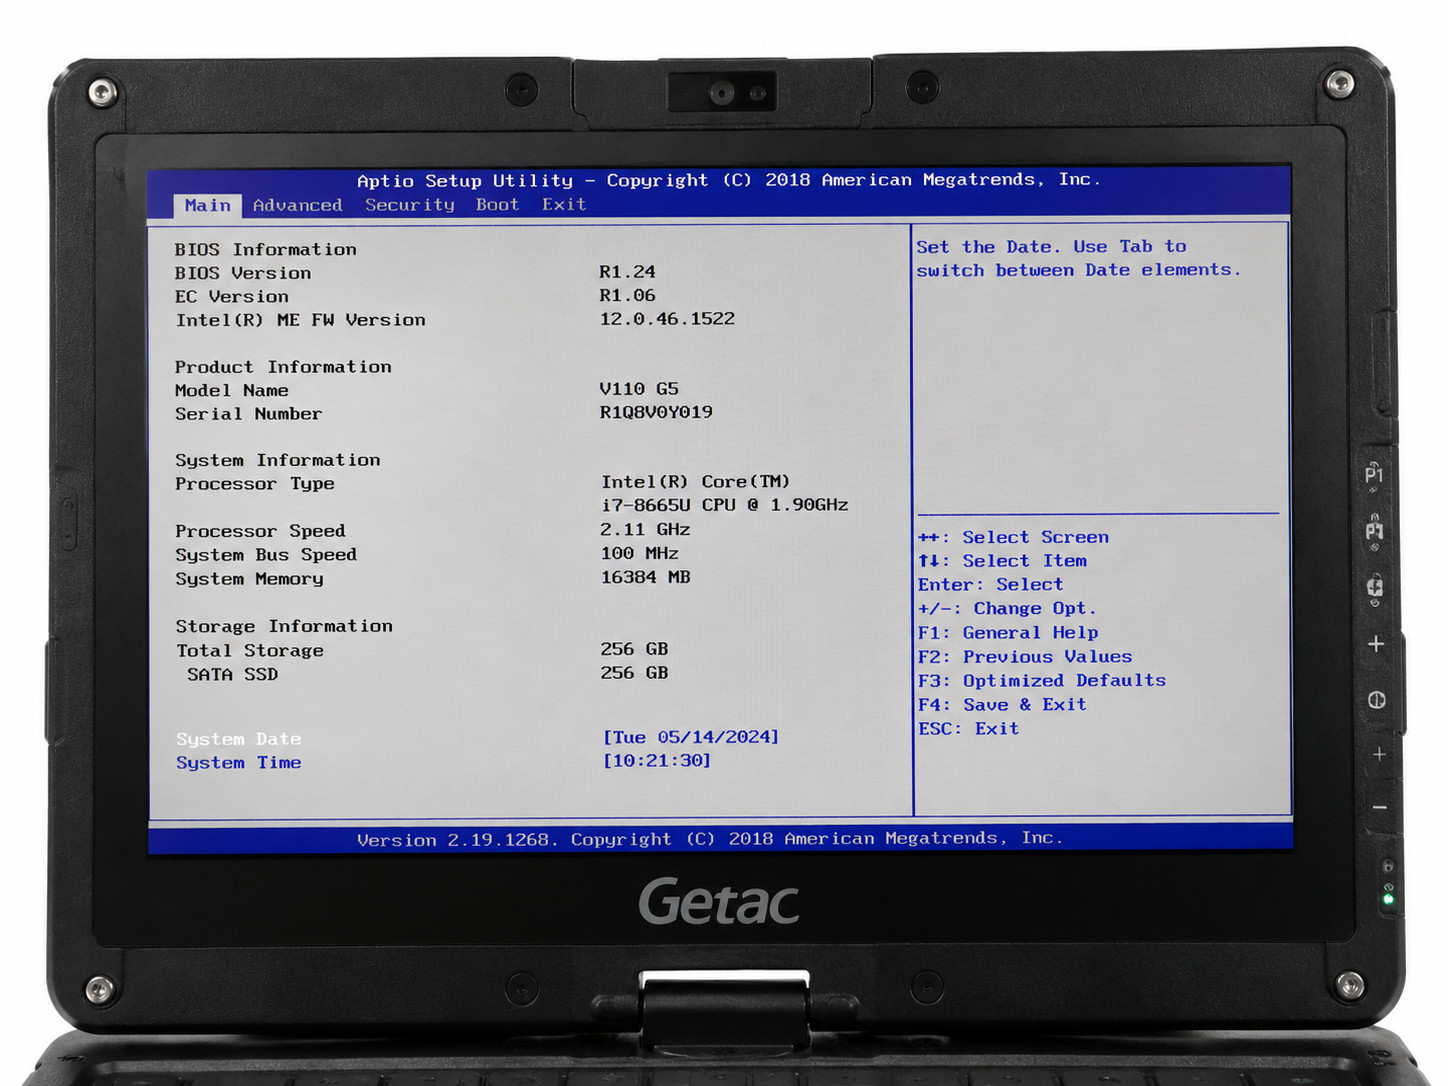Viewport: 1448px width, 1086px height.
Task: Click serial number R1Q8V0Y019
Action: [x=656, y=412]
